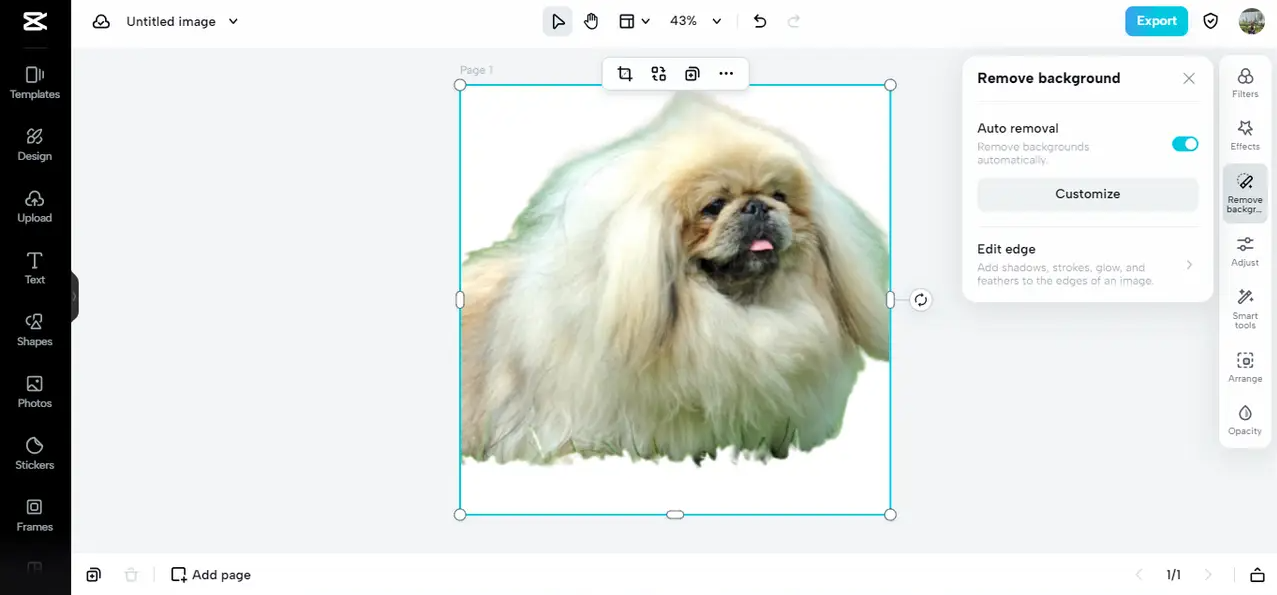Click the rotate handle beside the image
This screenshot has height=595, width=1277.
pos(921,300)
